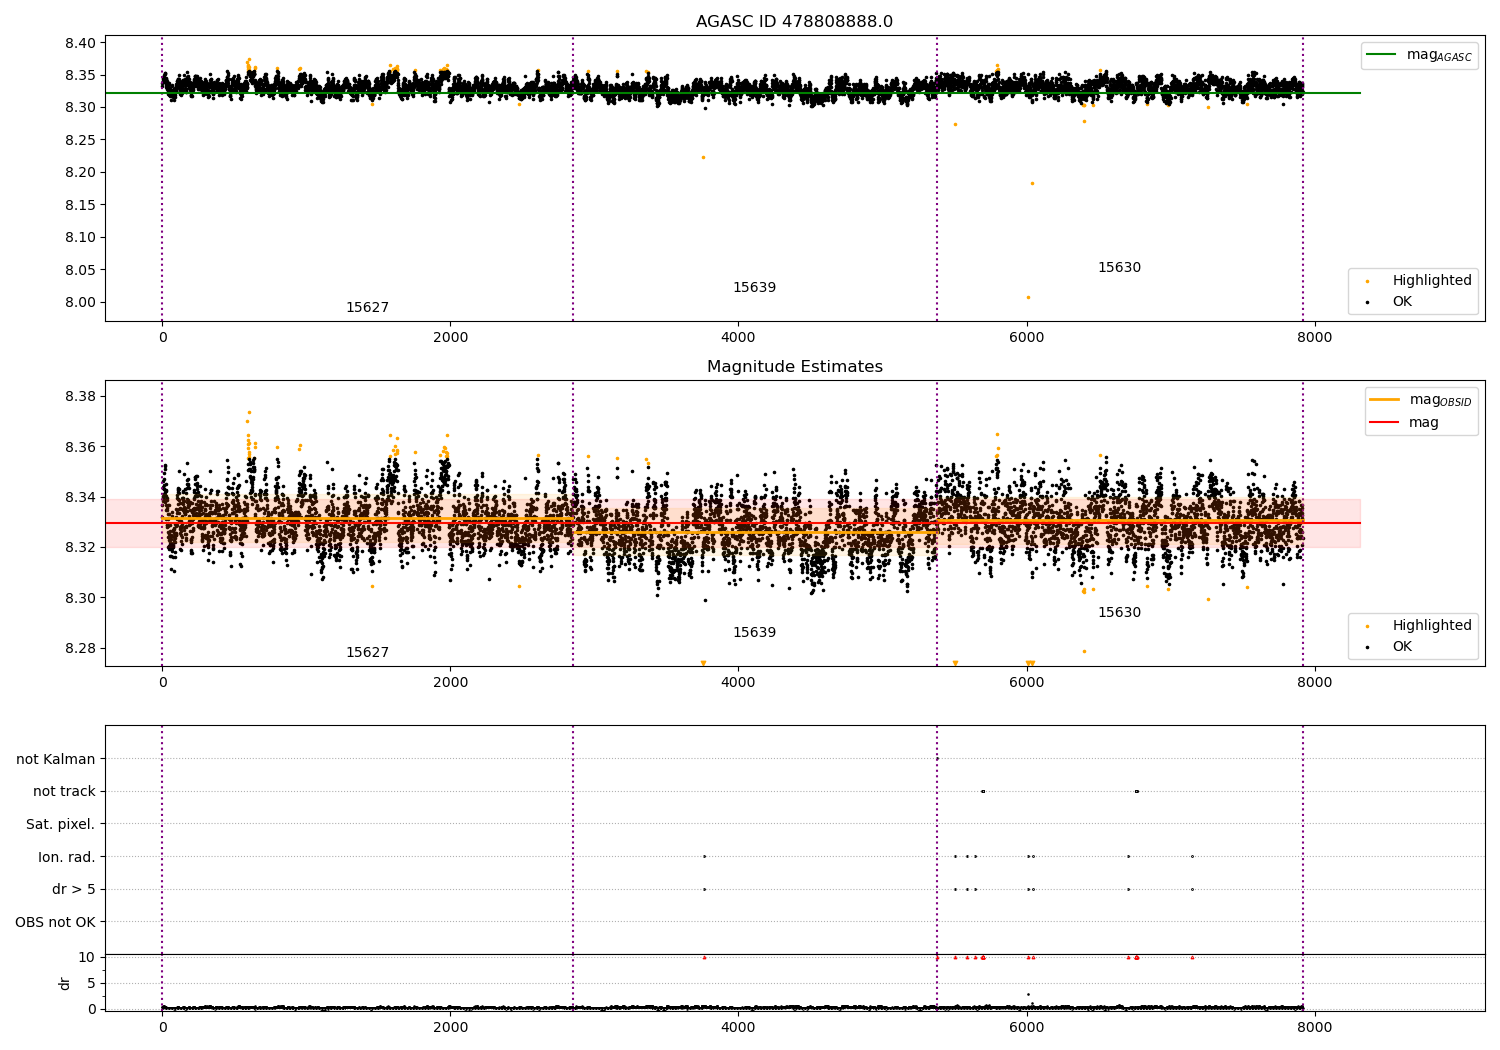Click obsid label 15627 in the AGASC ID plot
Viewport: 1500px width, 1050px height.
click(x=367, y=308)
